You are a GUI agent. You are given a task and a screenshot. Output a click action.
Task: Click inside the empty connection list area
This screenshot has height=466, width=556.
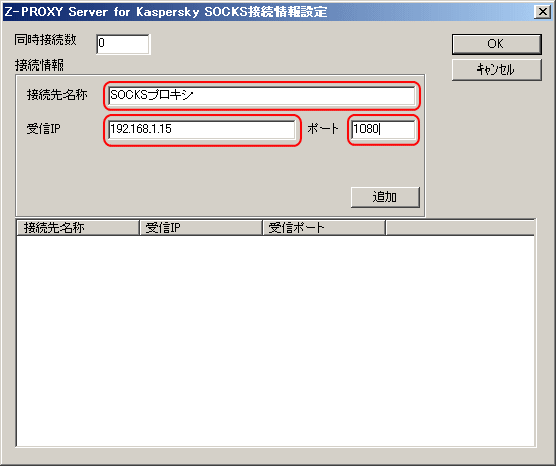(276, 340)
